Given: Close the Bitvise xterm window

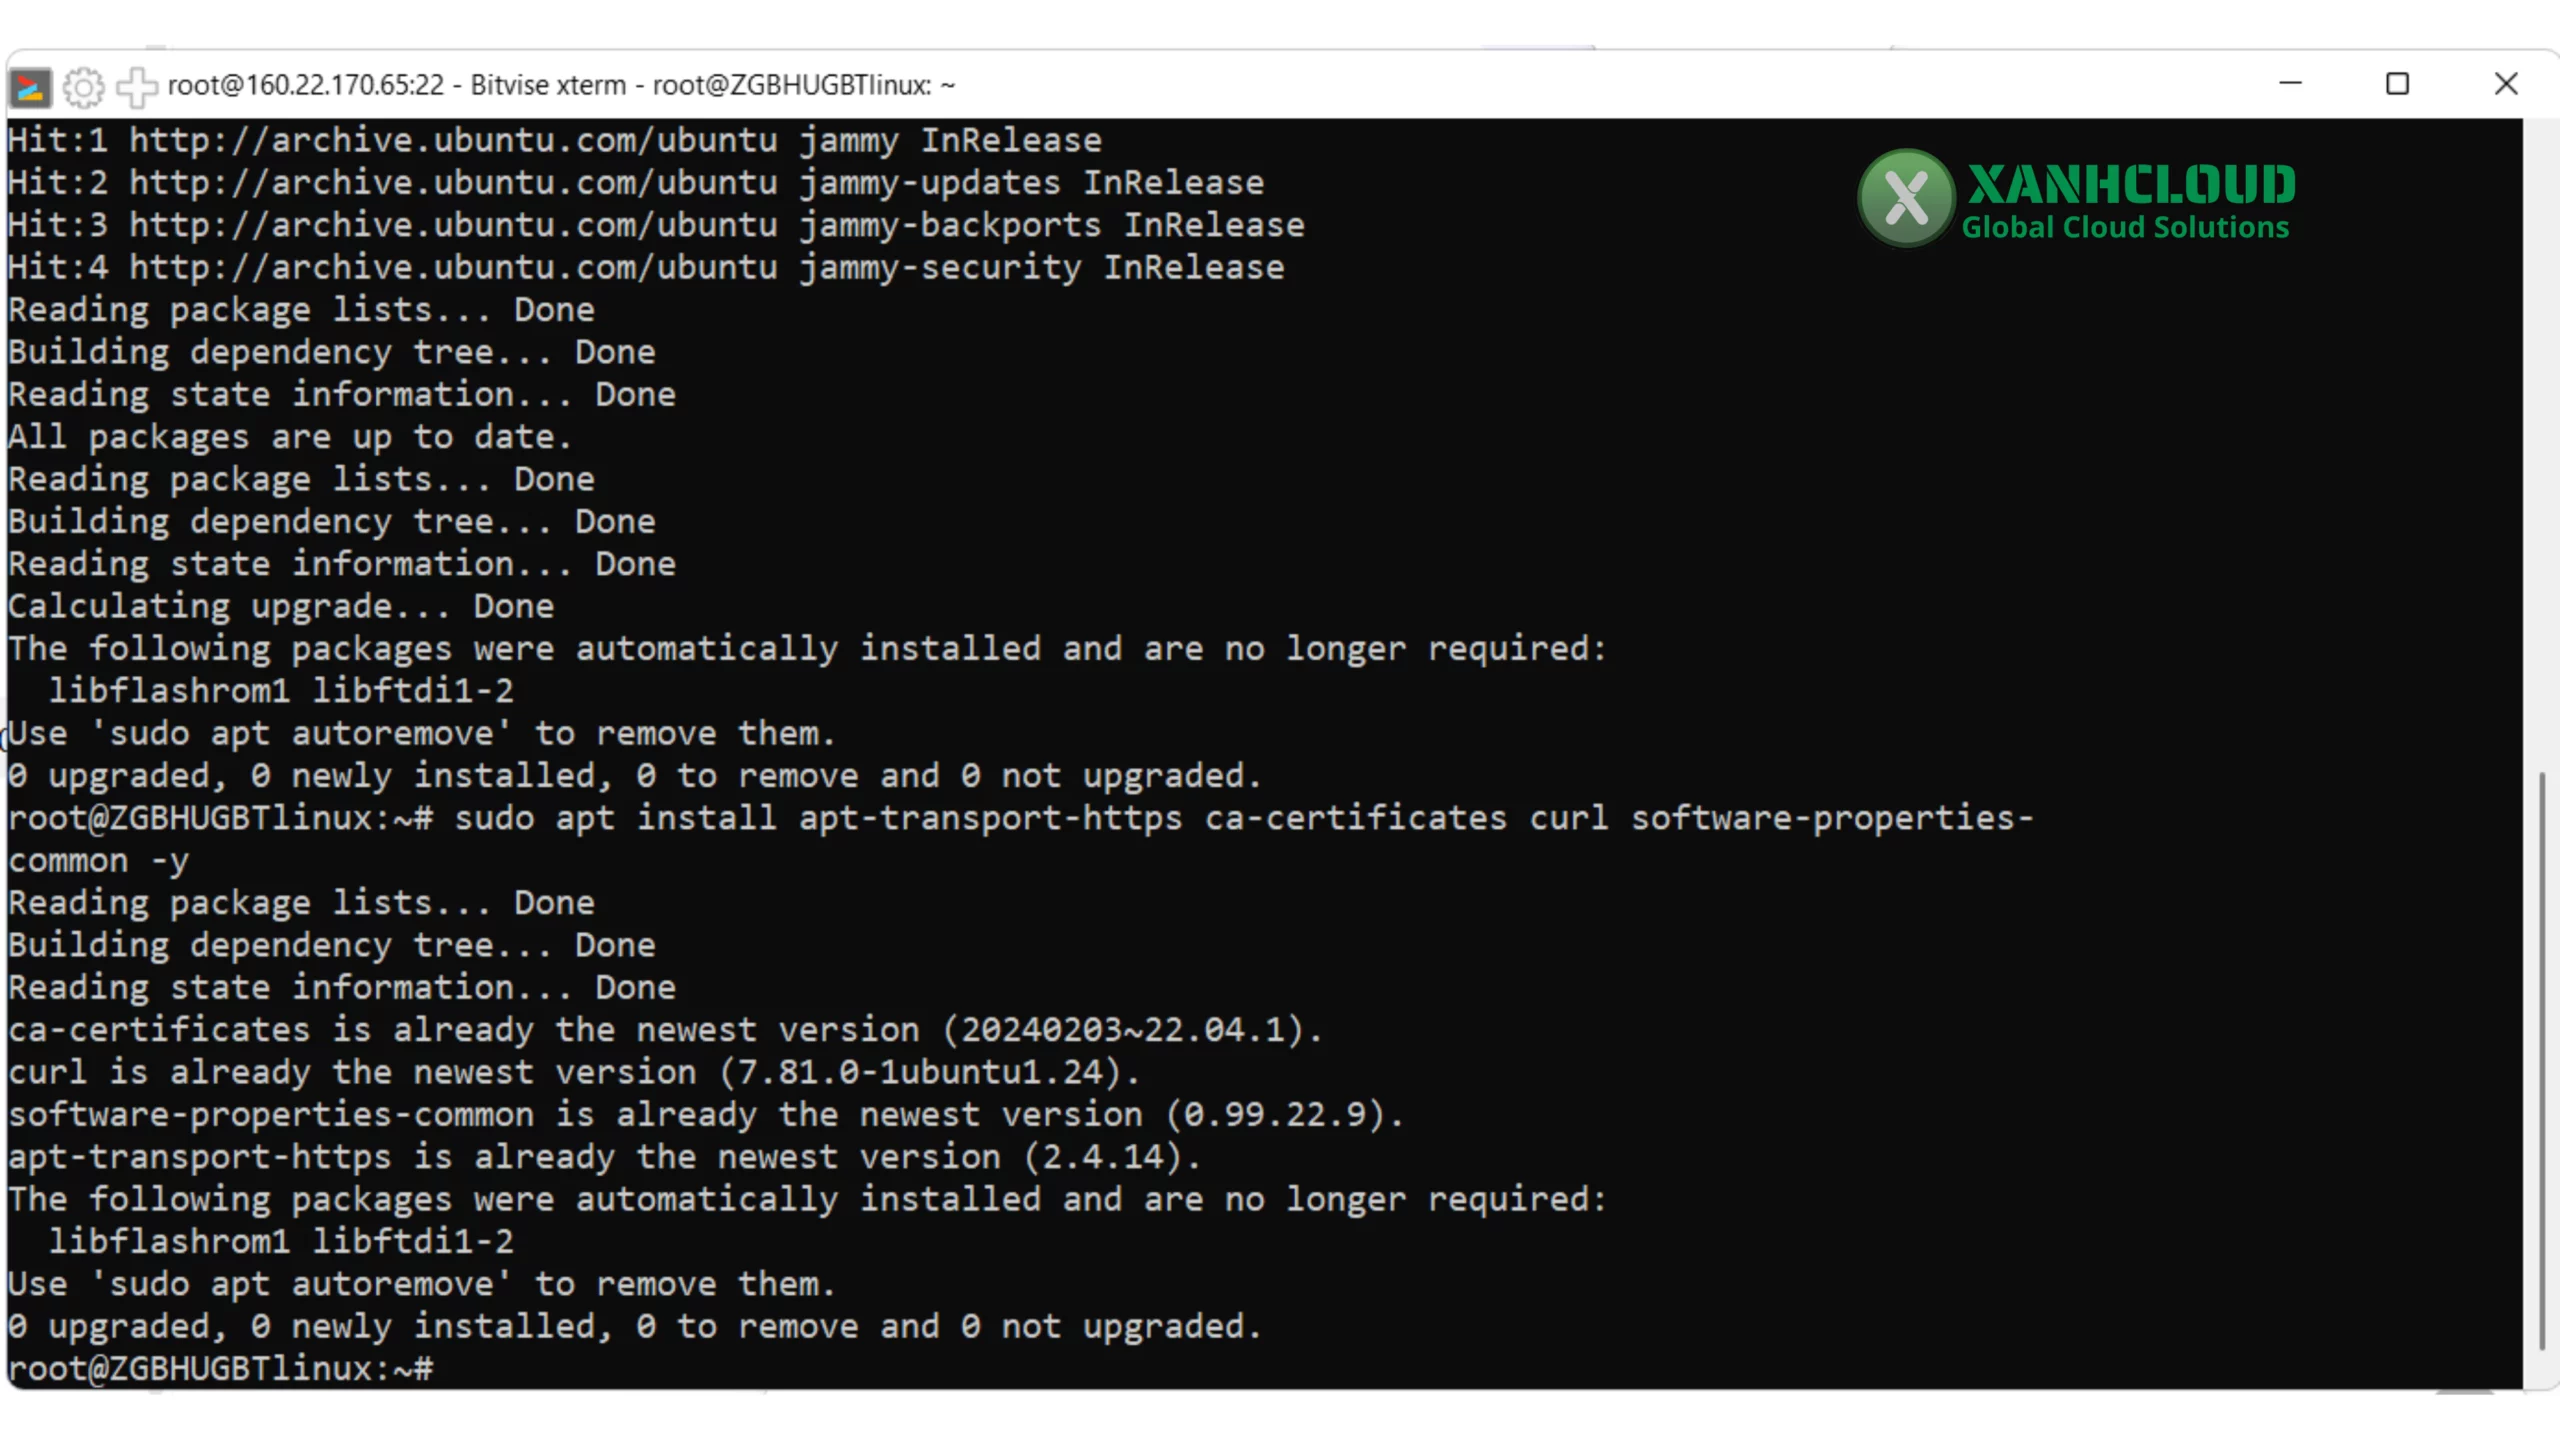Looking at the screenshot, I should (2505, 84).
